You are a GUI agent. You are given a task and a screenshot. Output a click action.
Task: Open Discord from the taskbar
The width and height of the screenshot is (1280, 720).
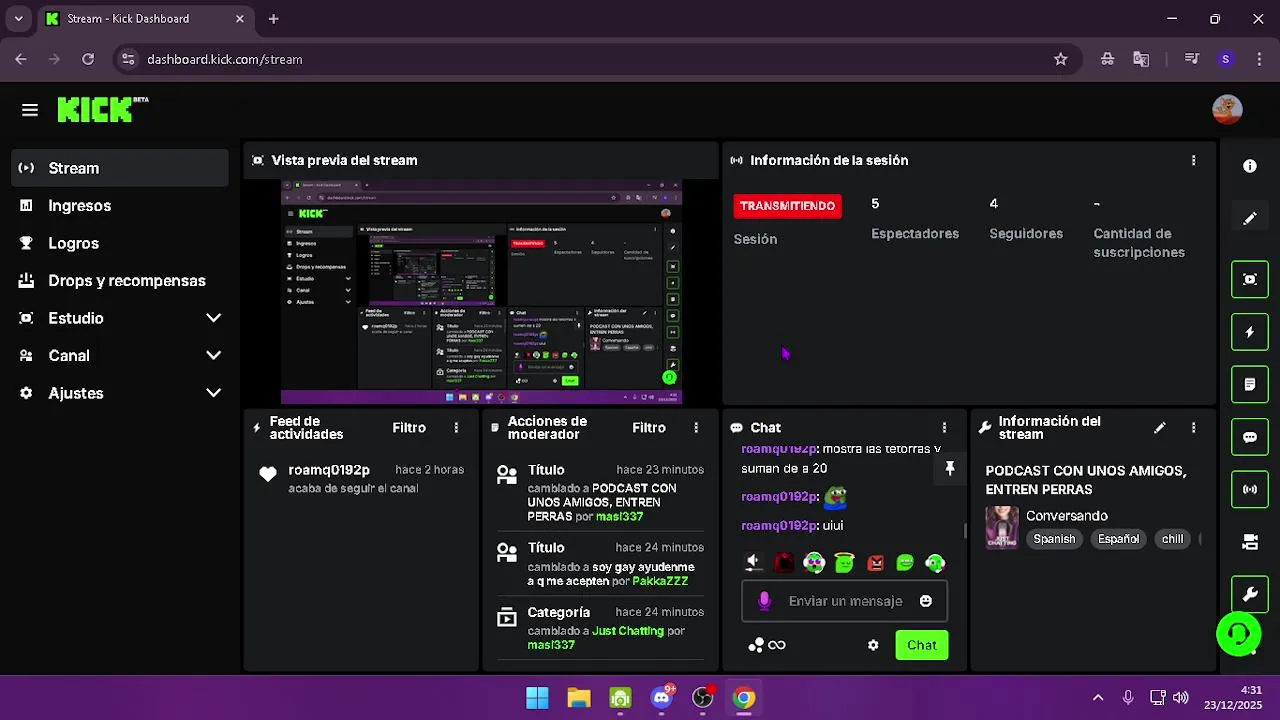coord(661,698)
